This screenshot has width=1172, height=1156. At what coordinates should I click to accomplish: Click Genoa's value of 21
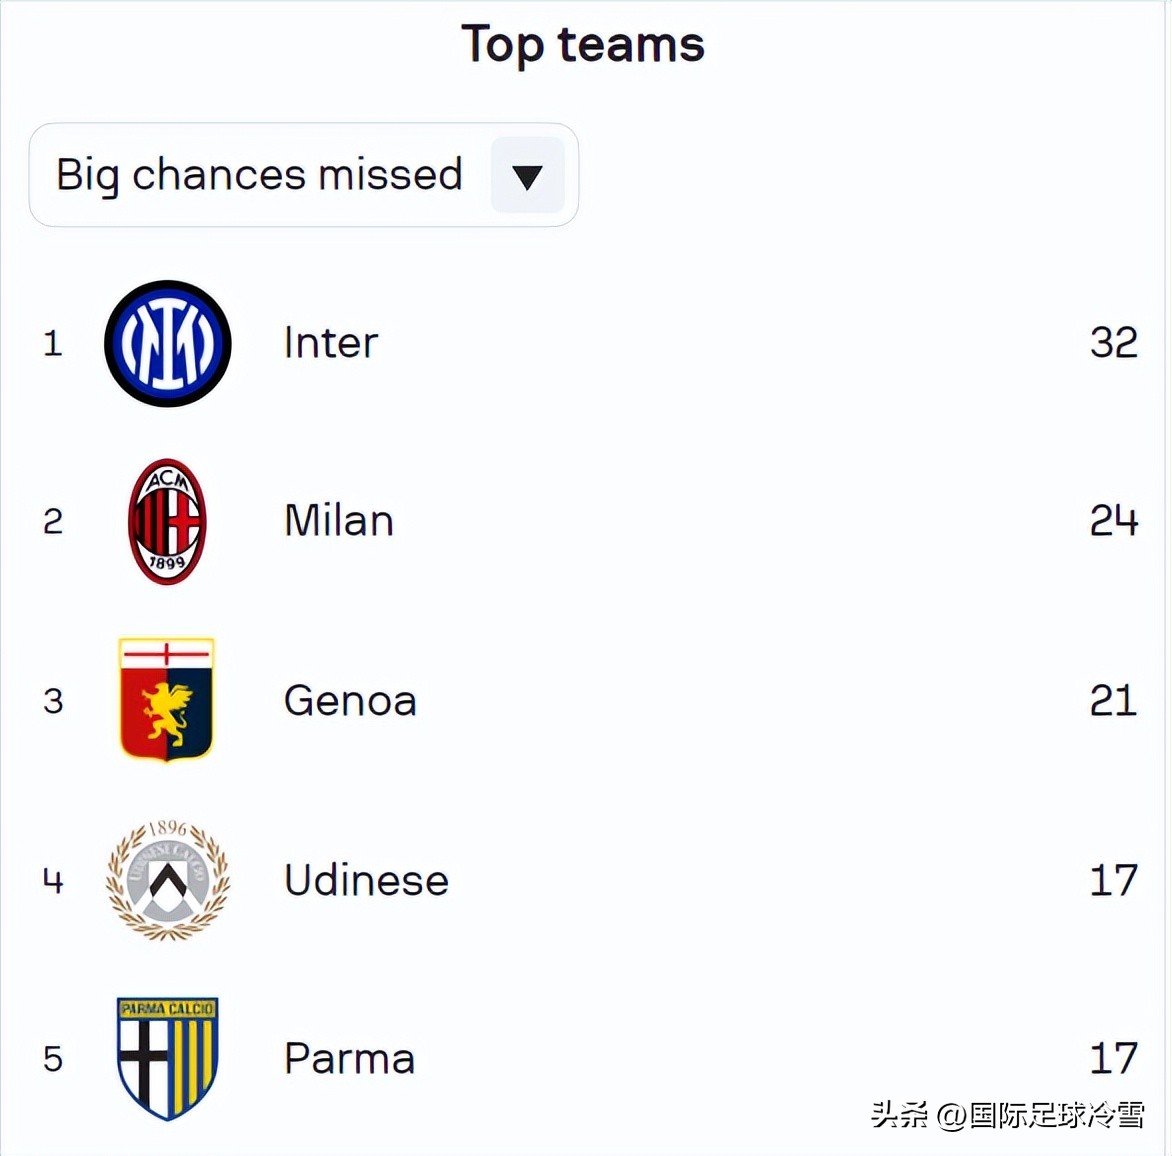point(1113,701)
